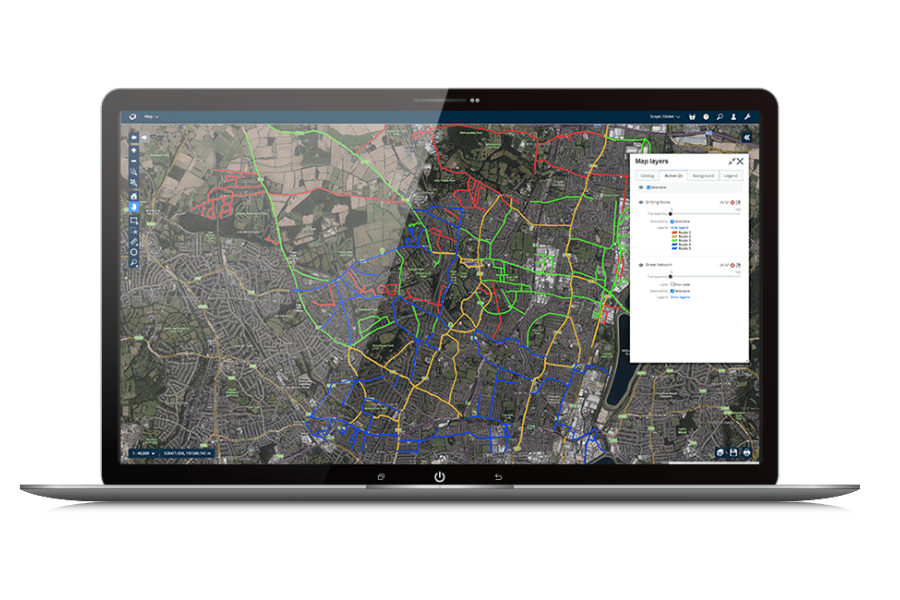Open the wrench settings icon
This screenshot has width=900, height=600.
point(747,117)
